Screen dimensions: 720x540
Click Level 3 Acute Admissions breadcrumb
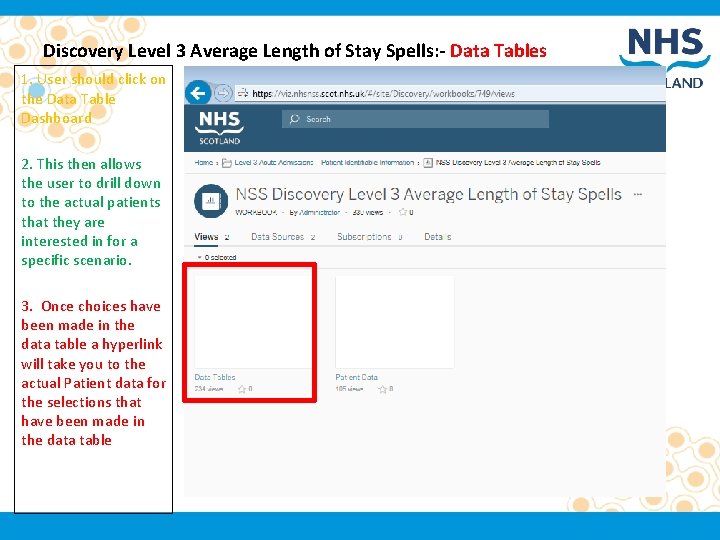(274, 163)
